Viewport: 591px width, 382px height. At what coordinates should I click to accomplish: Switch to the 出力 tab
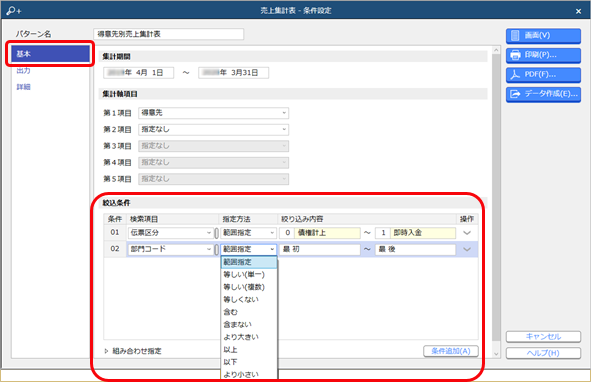[x=23, y=71]
